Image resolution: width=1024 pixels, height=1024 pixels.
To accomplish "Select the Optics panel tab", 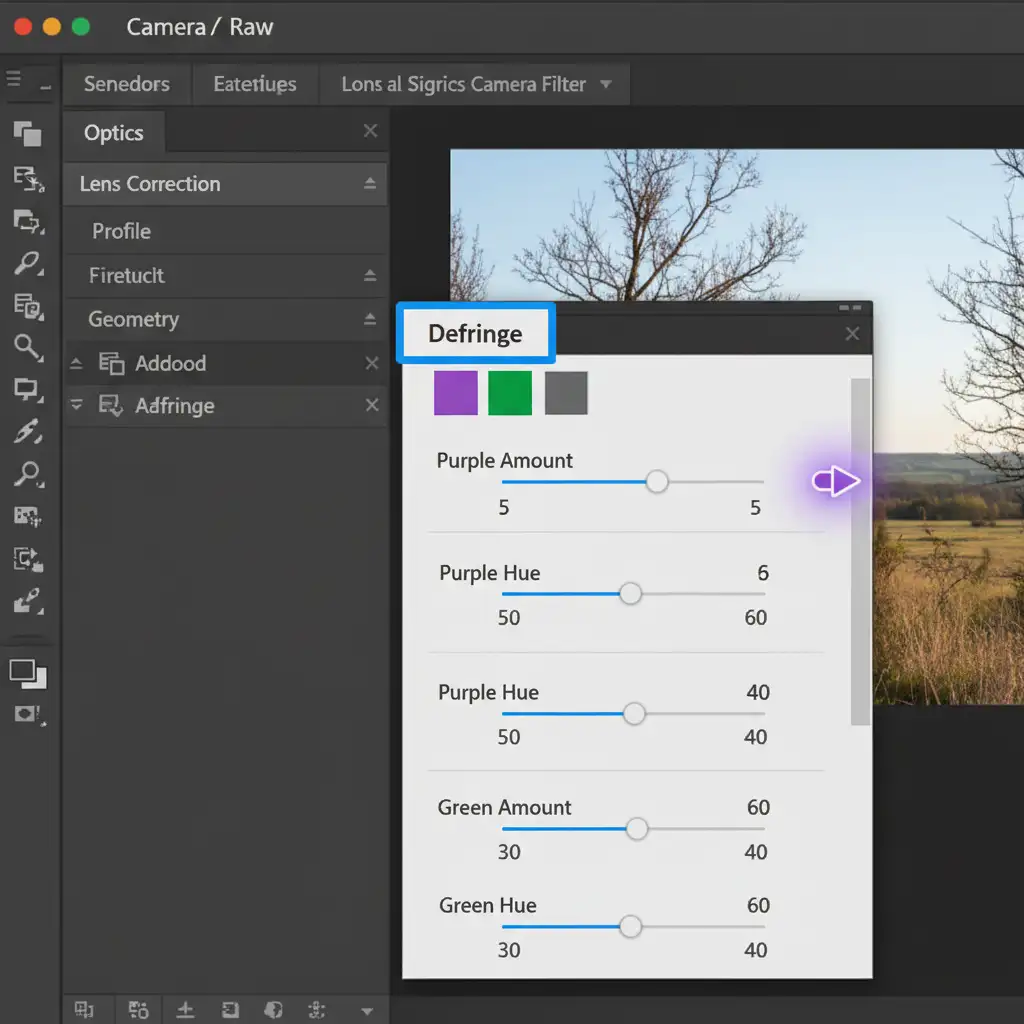I will tap(113, 133).
